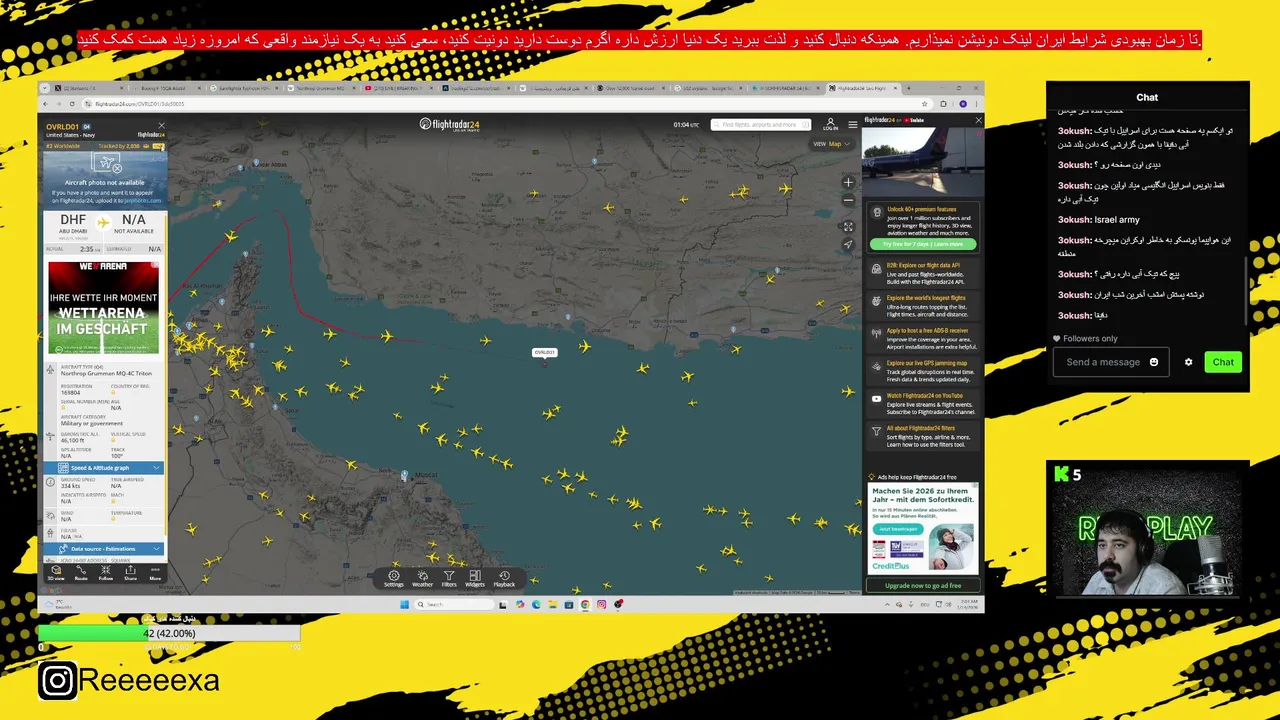Open All about Flightradar24 filters promo
This screenshot has height=720, width=1280.
(923, 436)
